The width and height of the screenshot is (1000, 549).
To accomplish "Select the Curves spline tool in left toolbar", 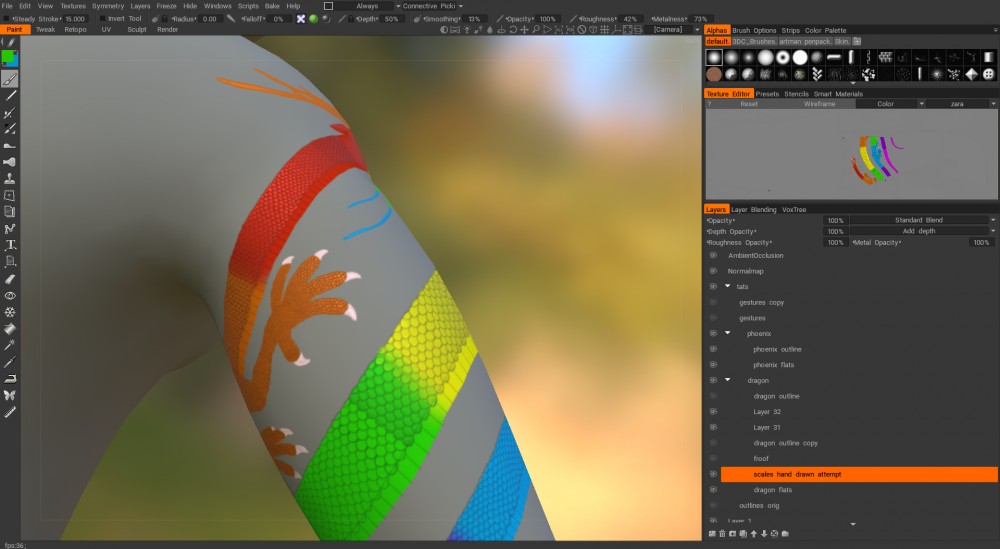I will pos(10,228).
